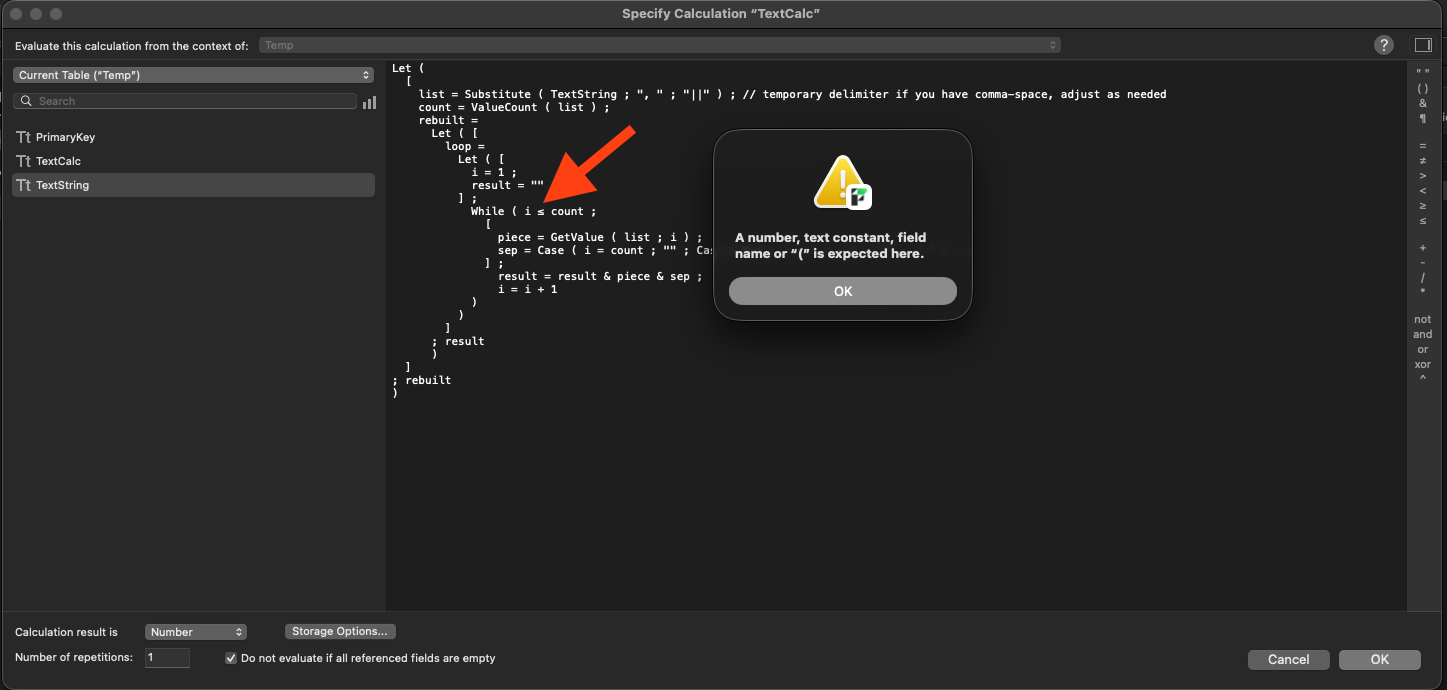Viewport: 1447px width, 690px height.
Task: Expand the evaluation context Temp dropdown
Action: point(659,45)
